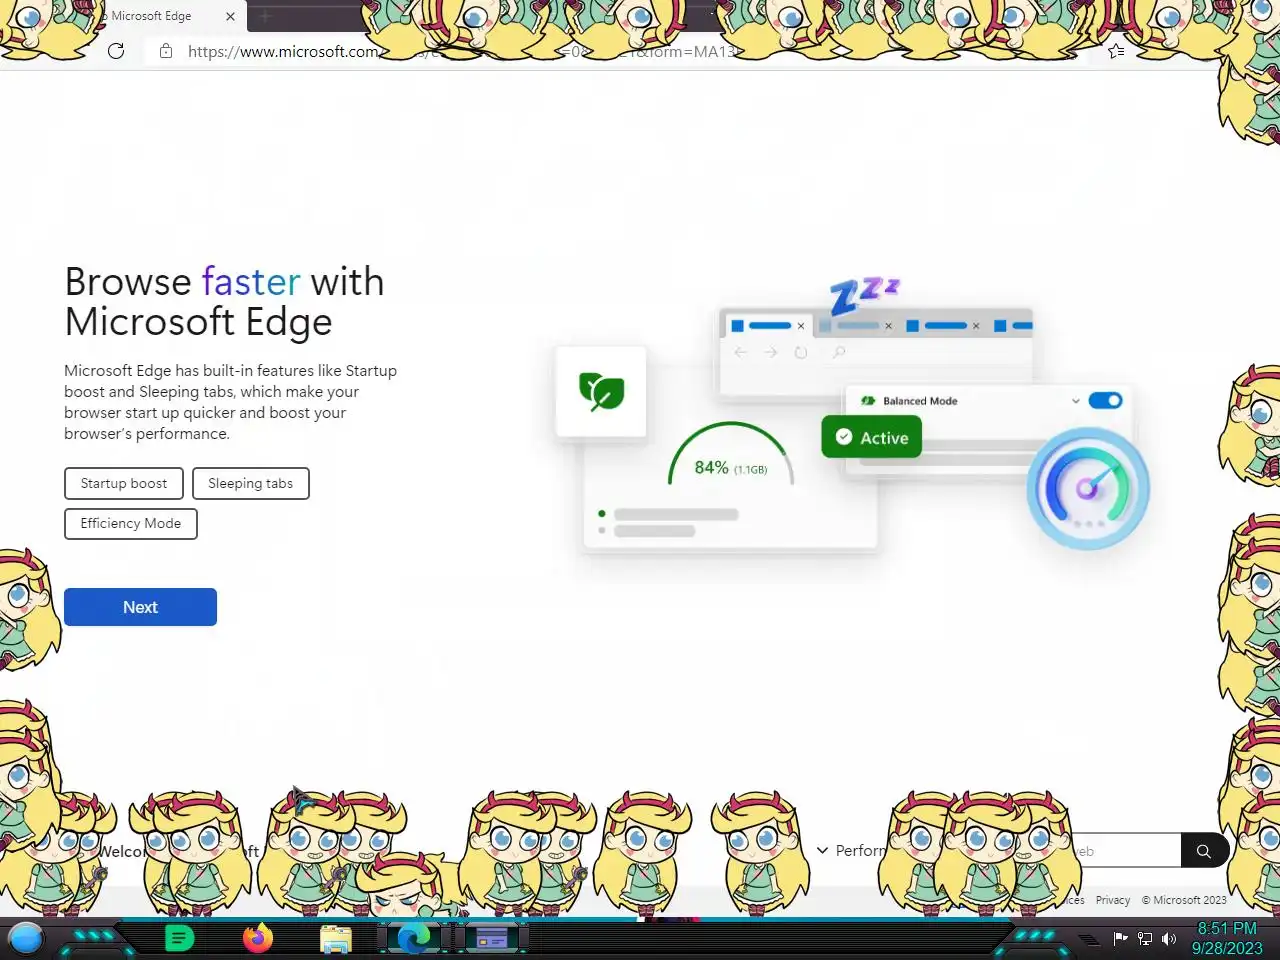1280x960 pixels.
Task: Click the Sleeping tabs button
Action: [251, 483]
